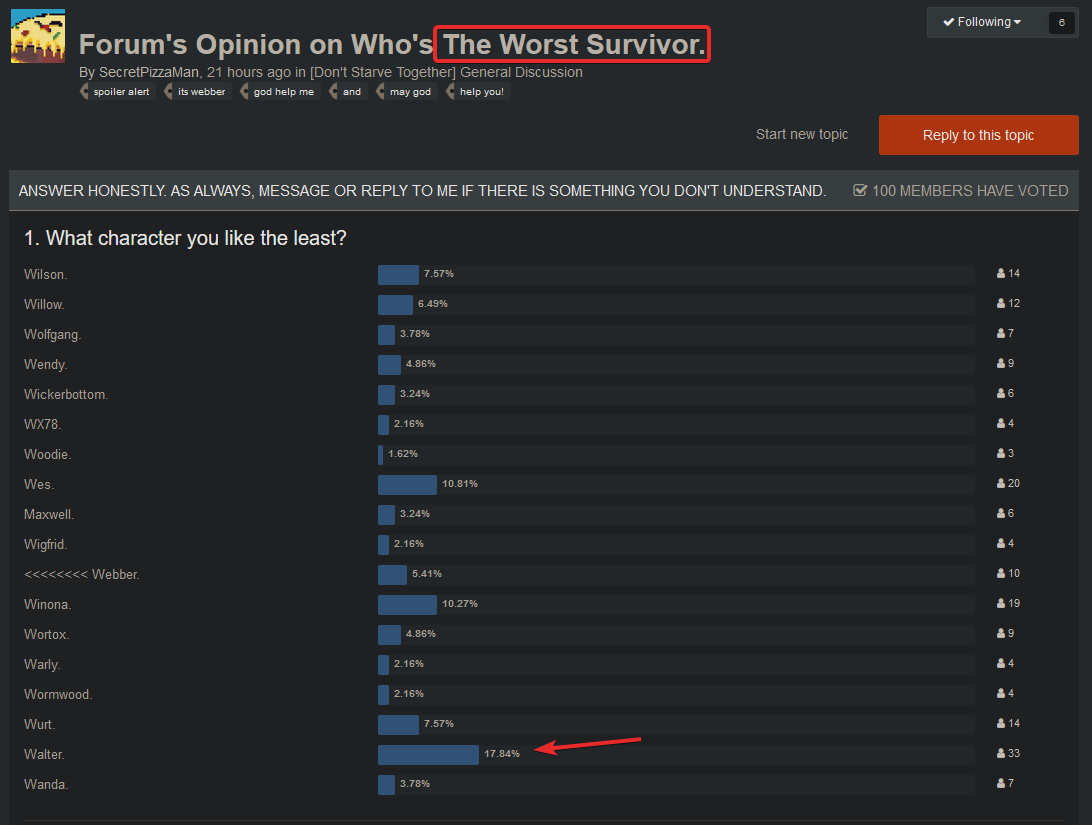Image resolution: width=1092 pixels, height=825 pixels.
Task: Open the 'its webber' tag
Action: tap(201, 91)
